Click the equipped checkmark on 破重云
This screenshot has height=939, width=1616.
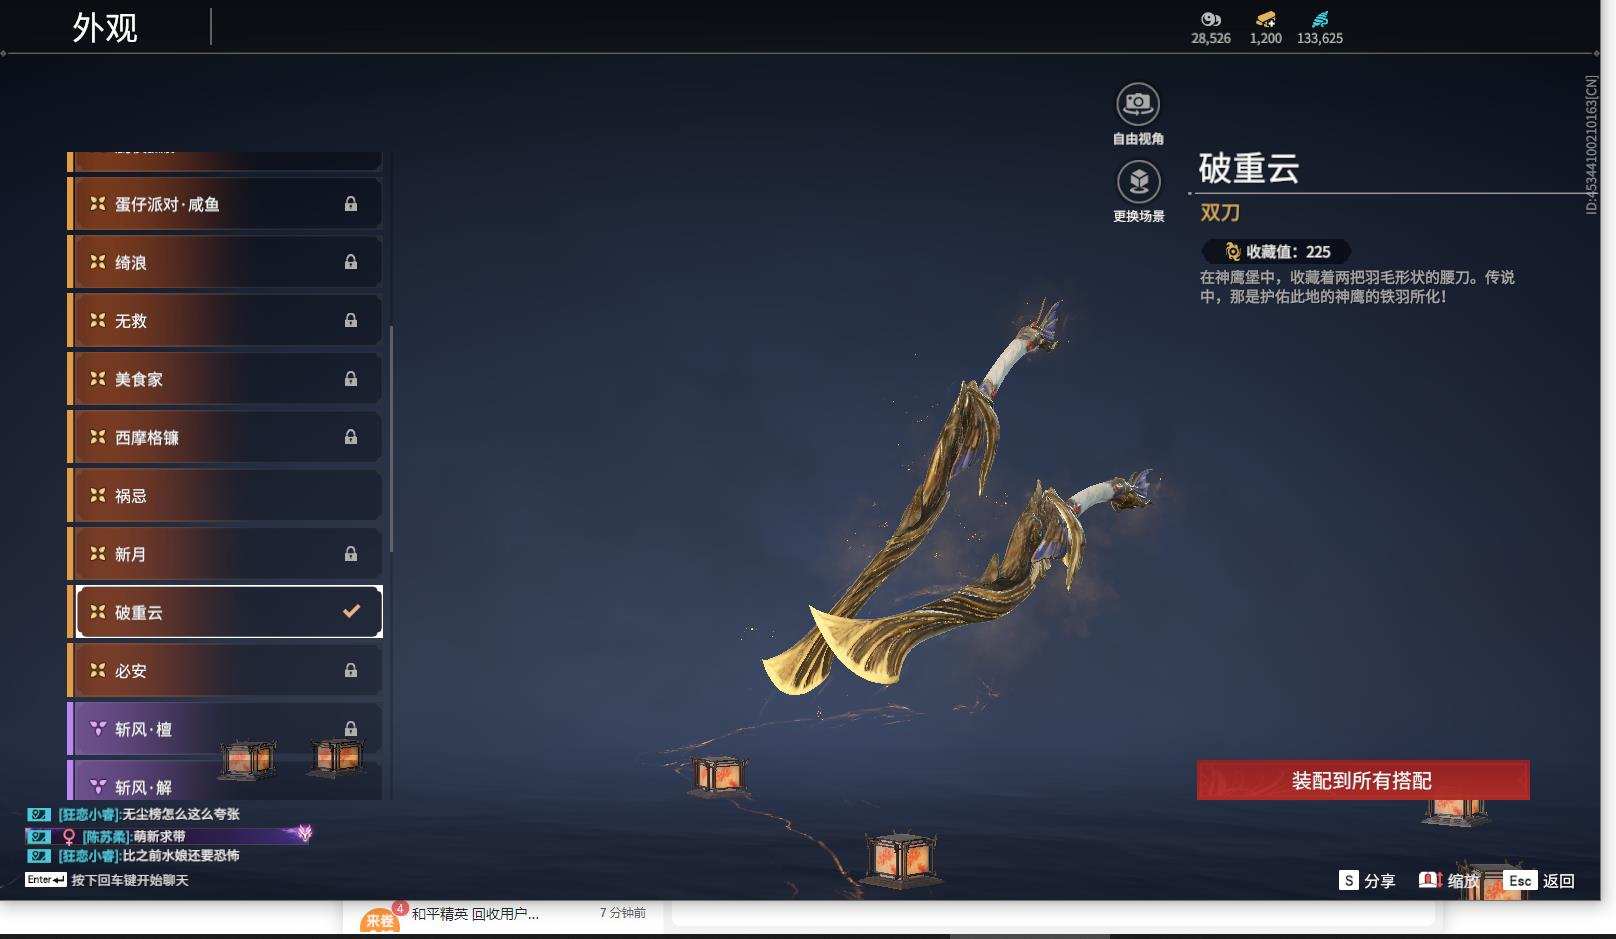click(x=351, y=611)
